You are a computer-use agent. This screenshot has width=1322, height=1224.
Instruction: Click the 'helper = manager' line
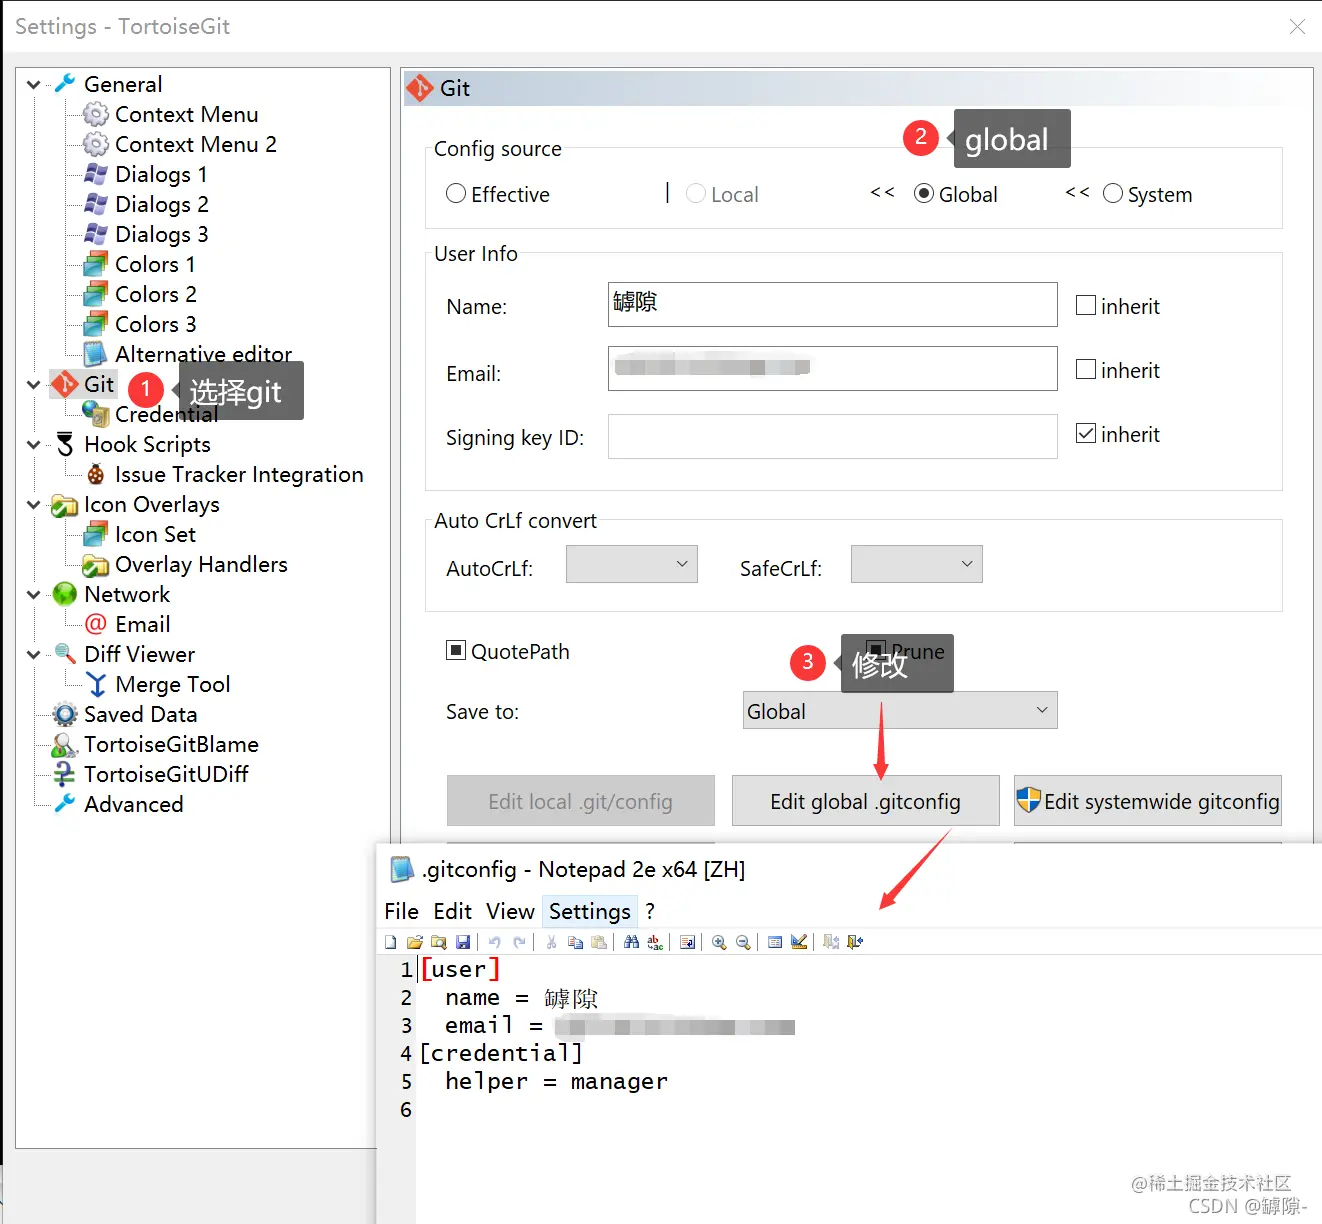[x=556, y=1081]
